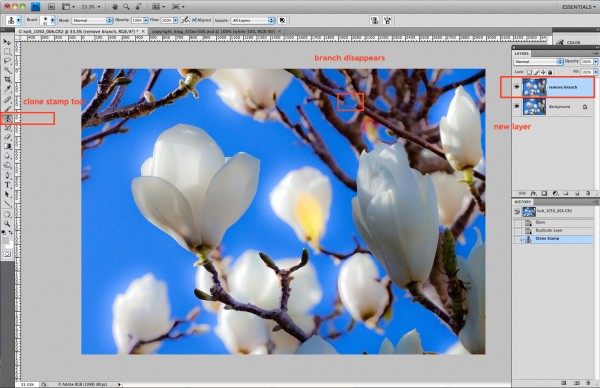Launch Bridge from the application bar
Screen dimensions: 600x388
point(51,7)
